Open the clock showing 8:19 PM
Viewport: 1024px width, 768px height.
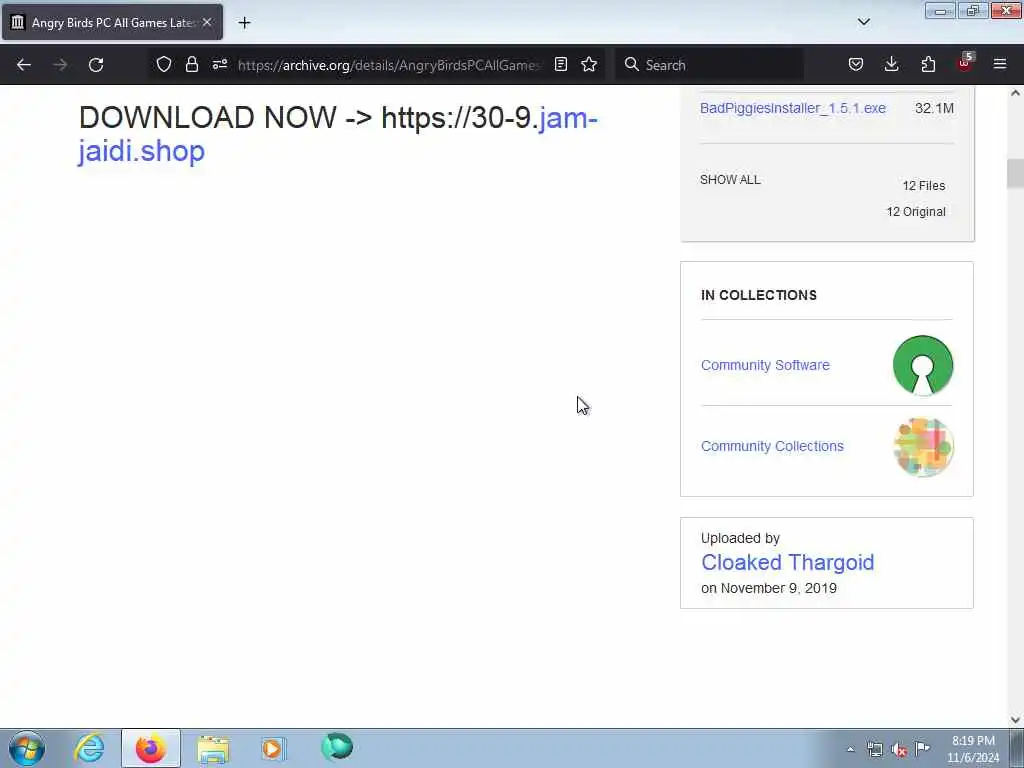(973, 749)
